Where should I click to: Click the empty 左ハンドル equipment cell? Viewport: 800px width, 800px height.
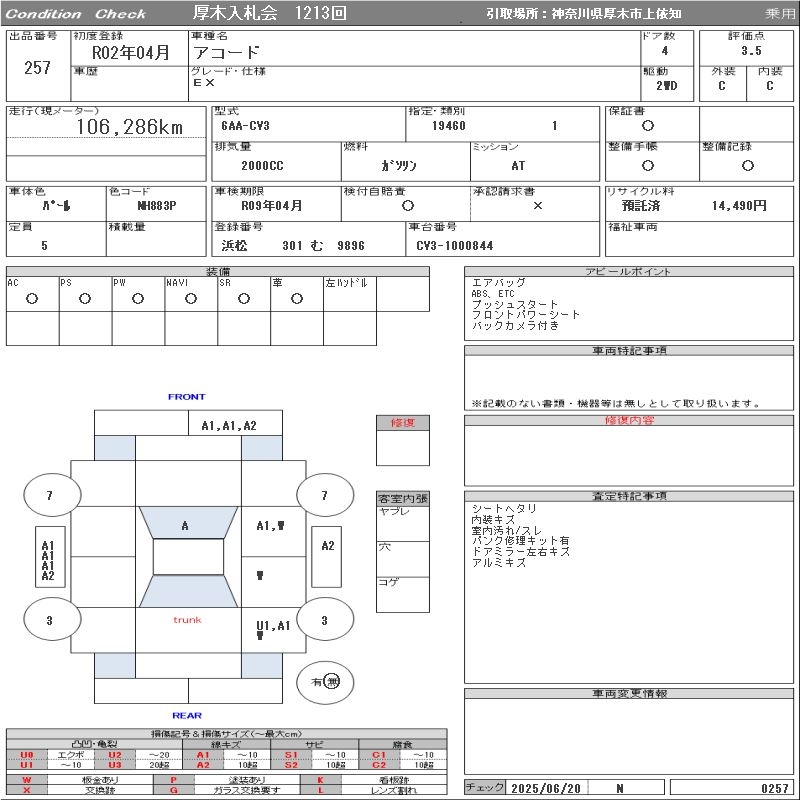pyautogui.click(x=349, y=294)
